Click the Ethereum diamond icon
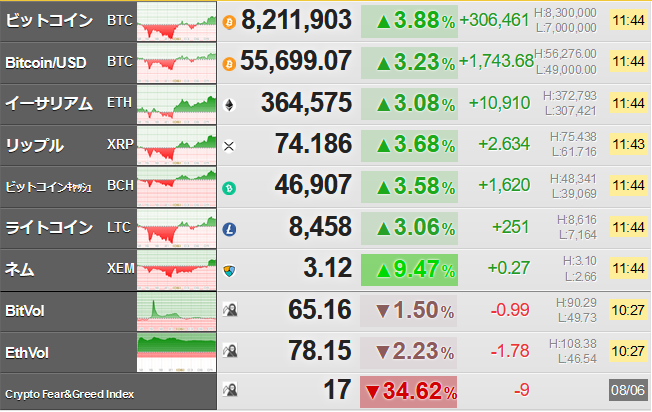The width and height of the screenshot is (652, 412). point(229,105)
